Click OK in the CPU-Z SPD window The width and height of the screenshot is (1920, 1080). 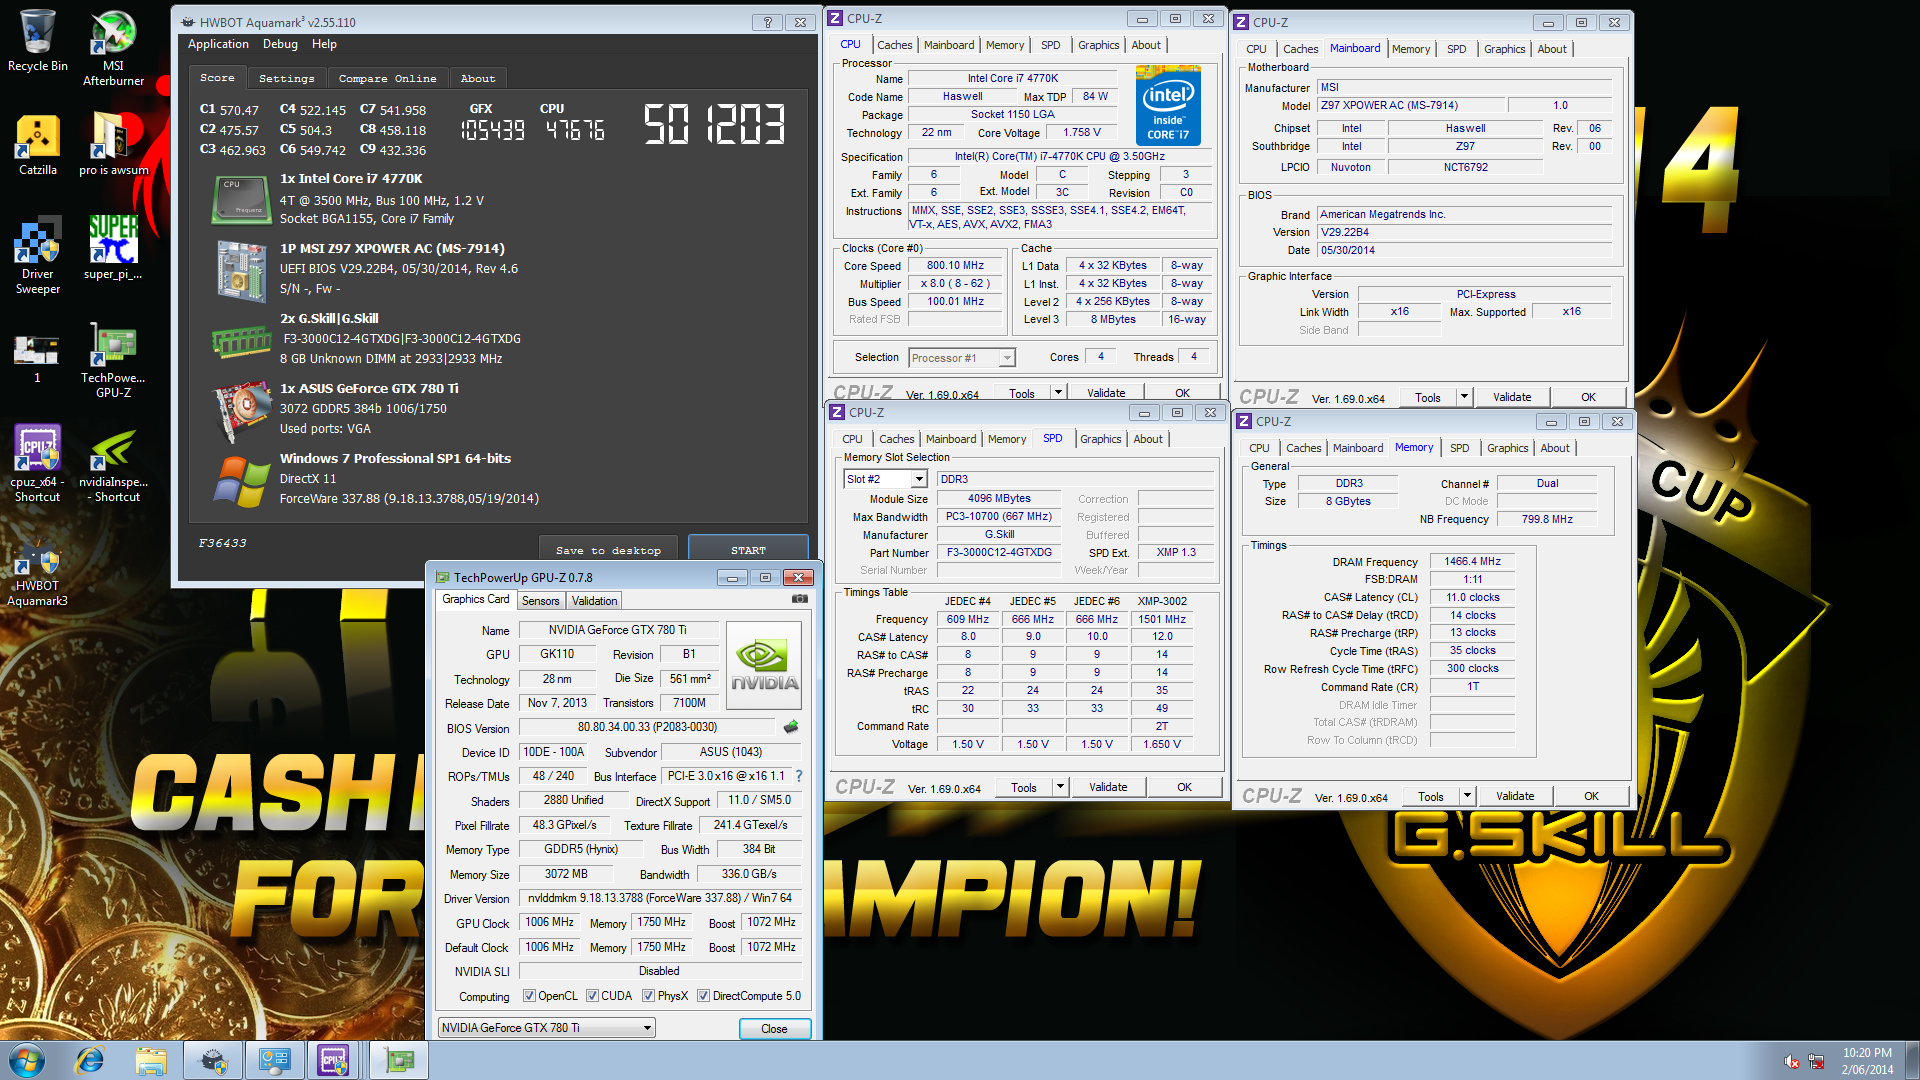1184,787
